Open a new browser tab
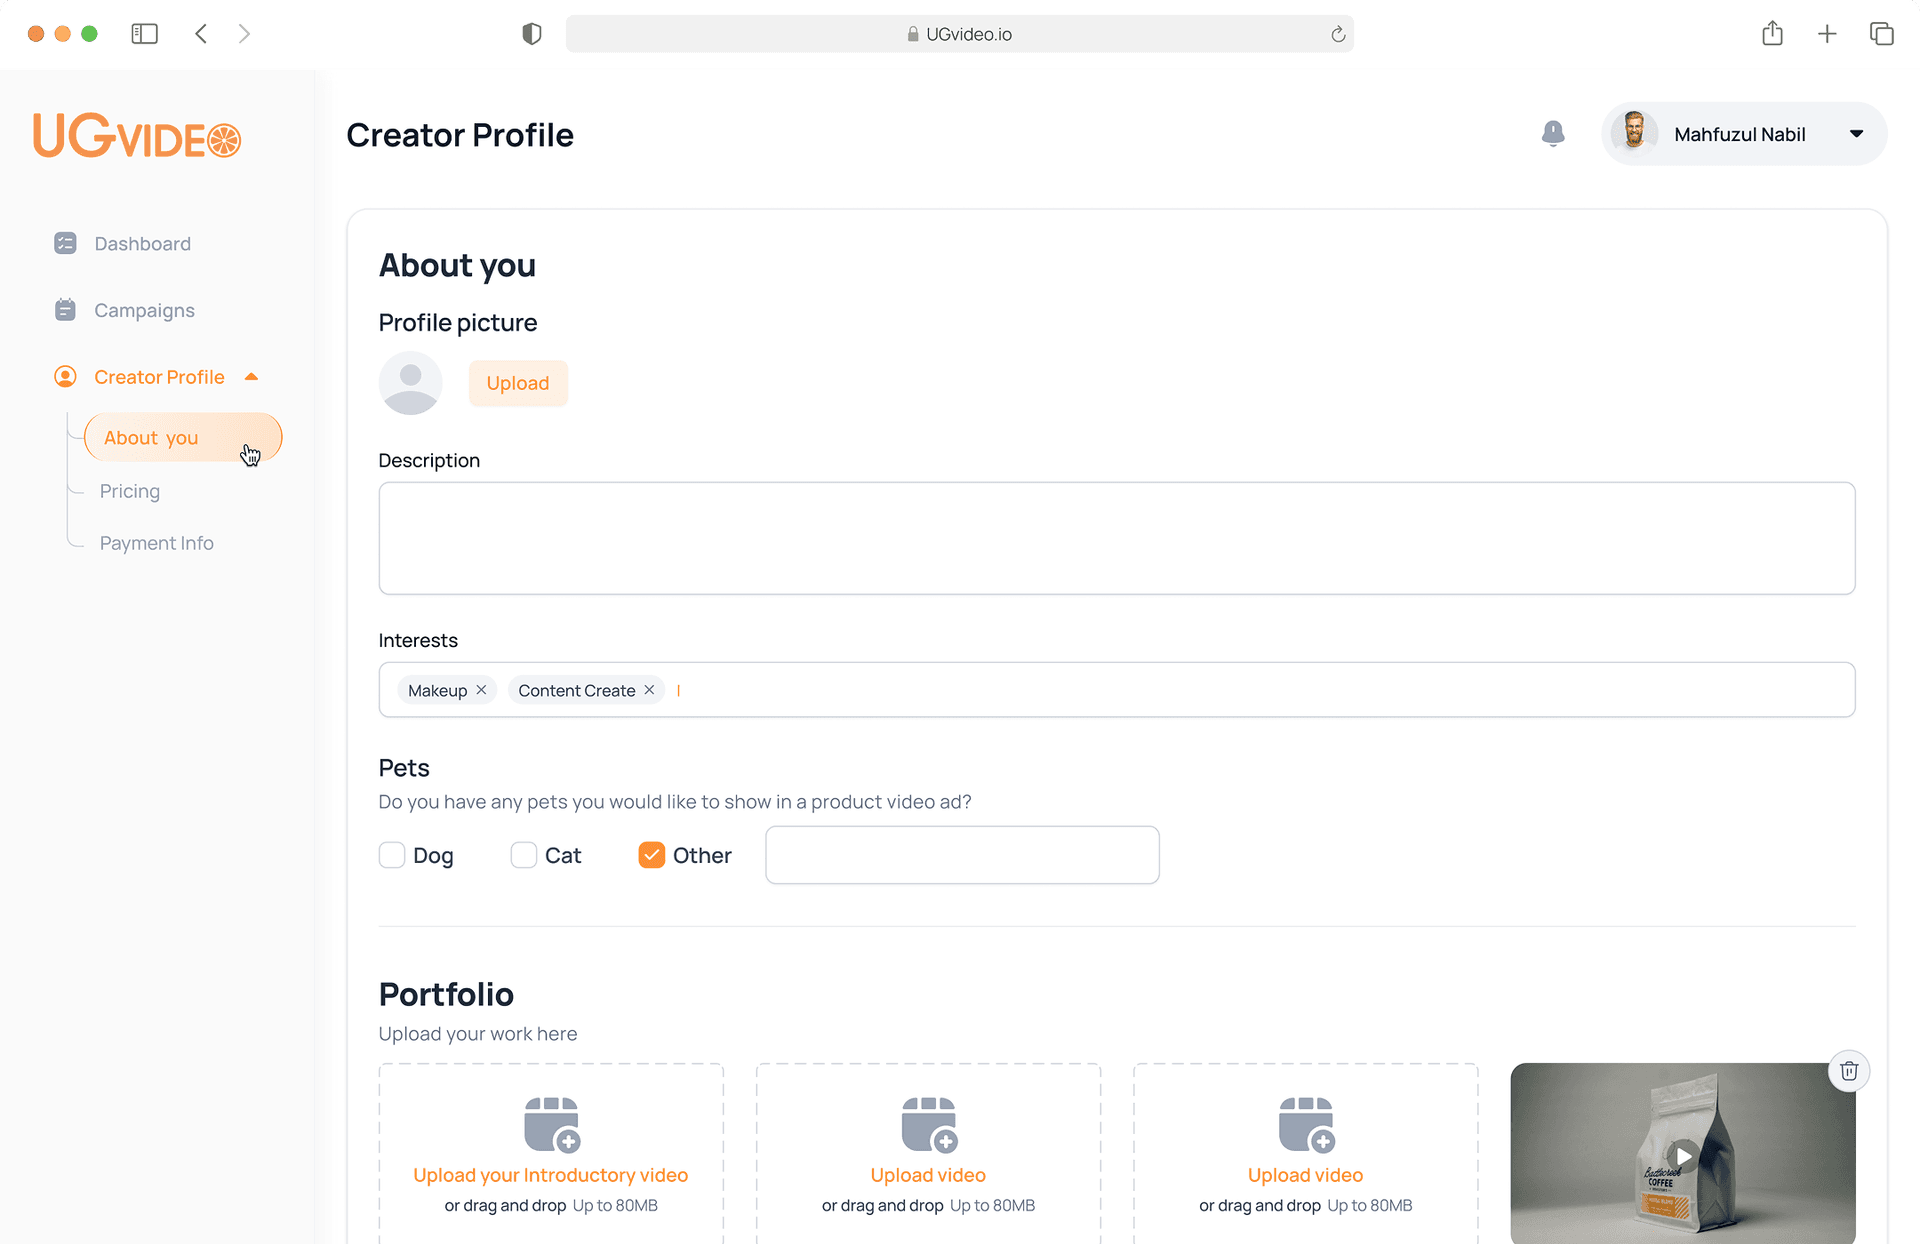 point(1827,34)
